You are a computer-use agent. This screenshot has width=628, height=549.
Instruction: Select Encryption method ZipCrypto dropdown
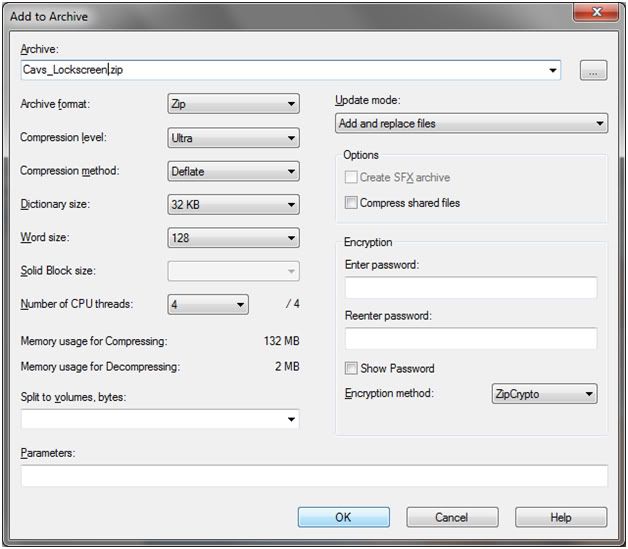pyautogui.click(x=543, y=394)
